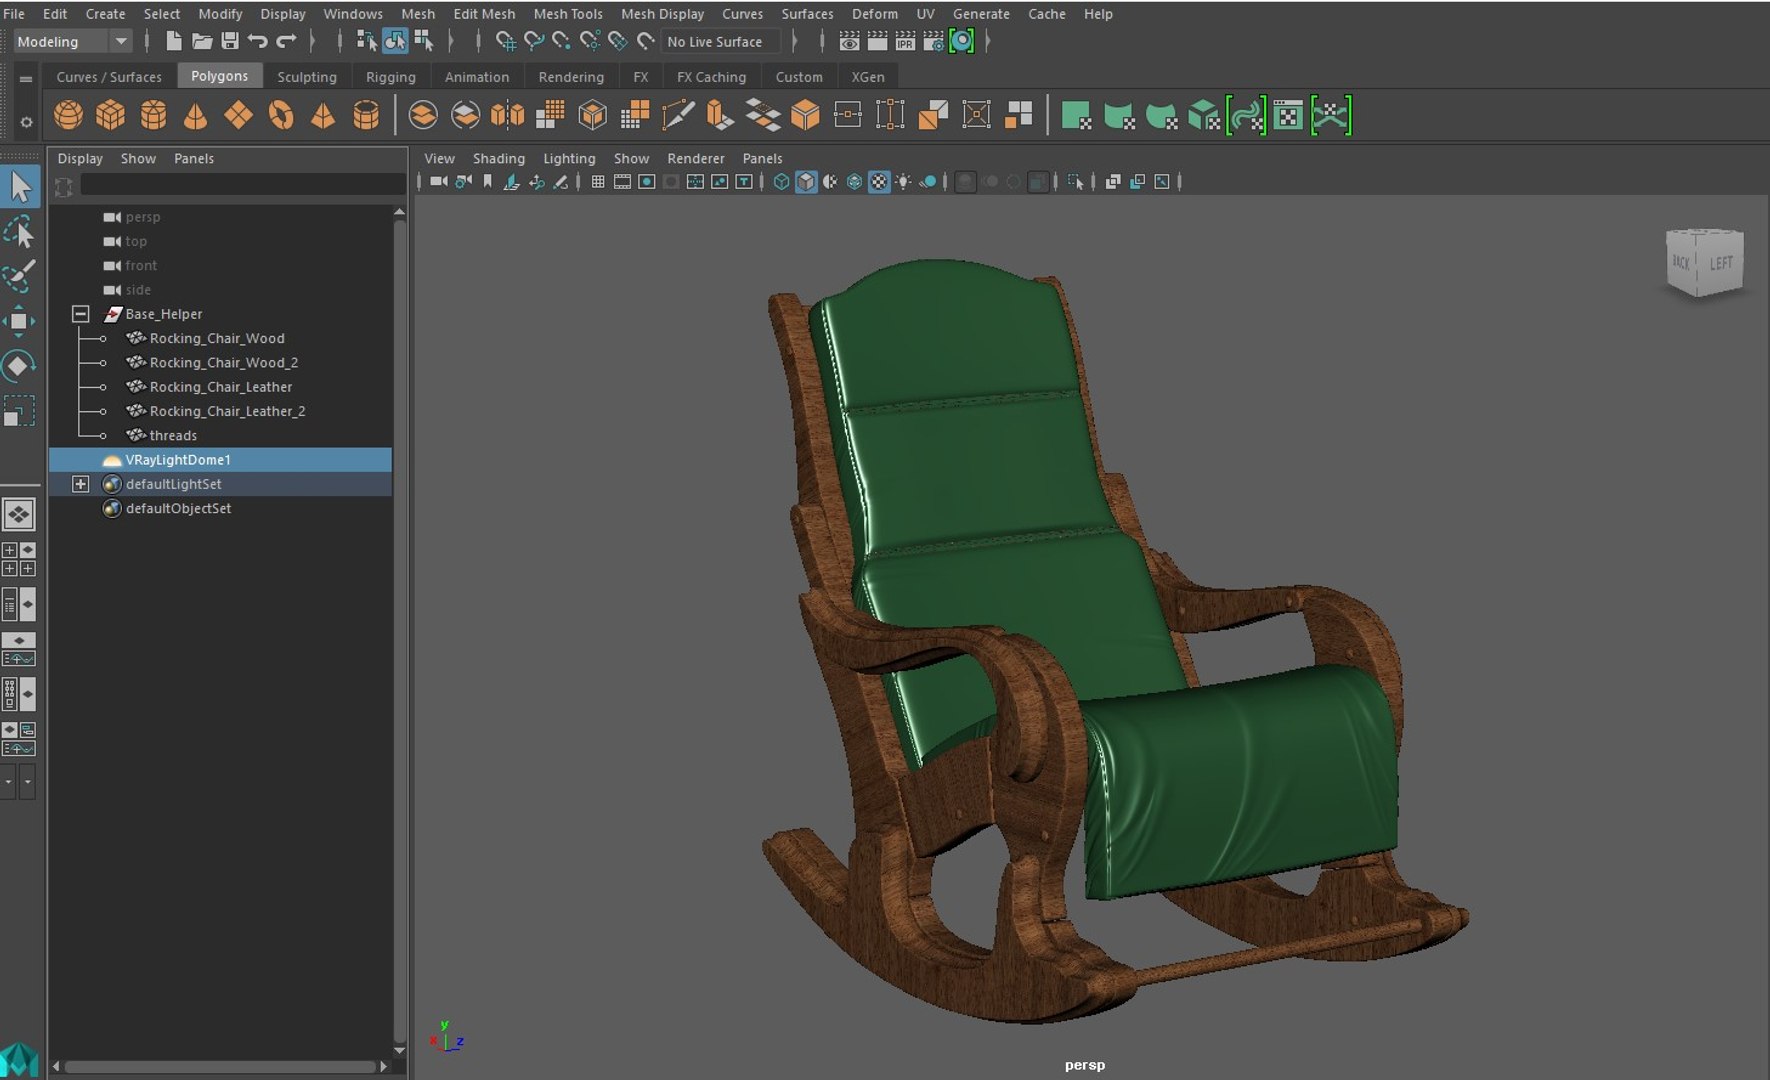Activate the Move tool
1770x1080 pixels.
19,321
